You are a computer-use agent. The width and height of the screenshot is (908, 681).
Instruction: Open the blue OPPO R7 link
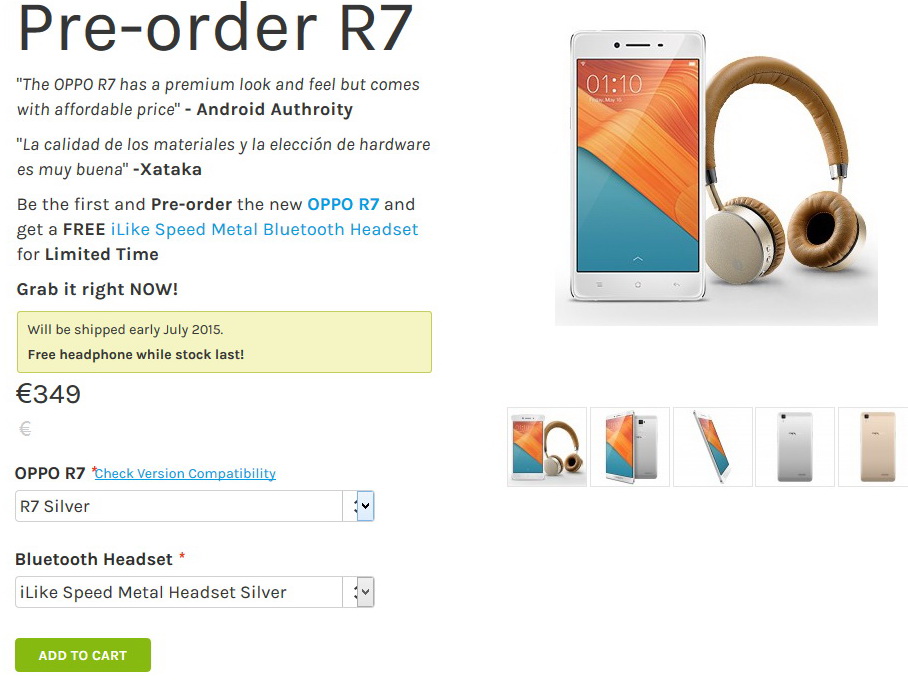click(343, 204)
